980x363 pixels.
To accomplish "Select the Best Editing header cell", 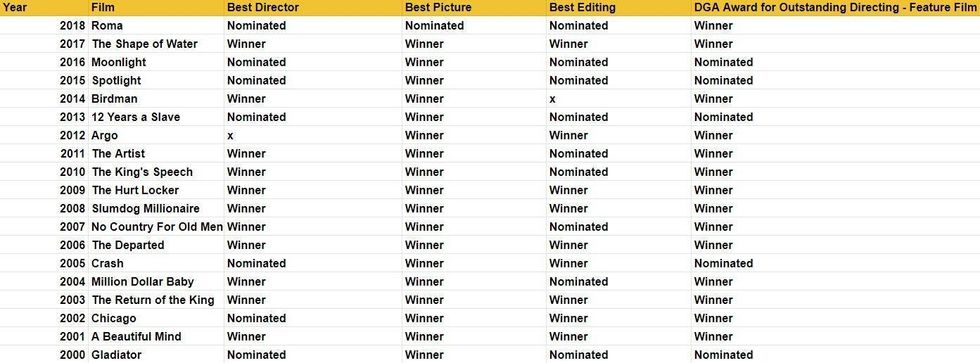I will click(x=619, y=7).
